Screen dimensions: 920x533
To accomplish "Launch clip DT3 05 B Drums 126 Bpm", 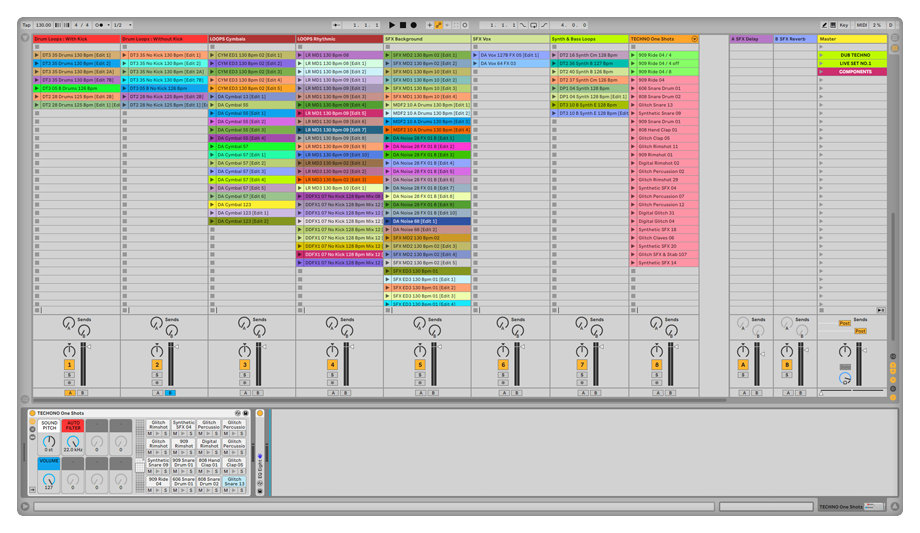I will (36, 89).
